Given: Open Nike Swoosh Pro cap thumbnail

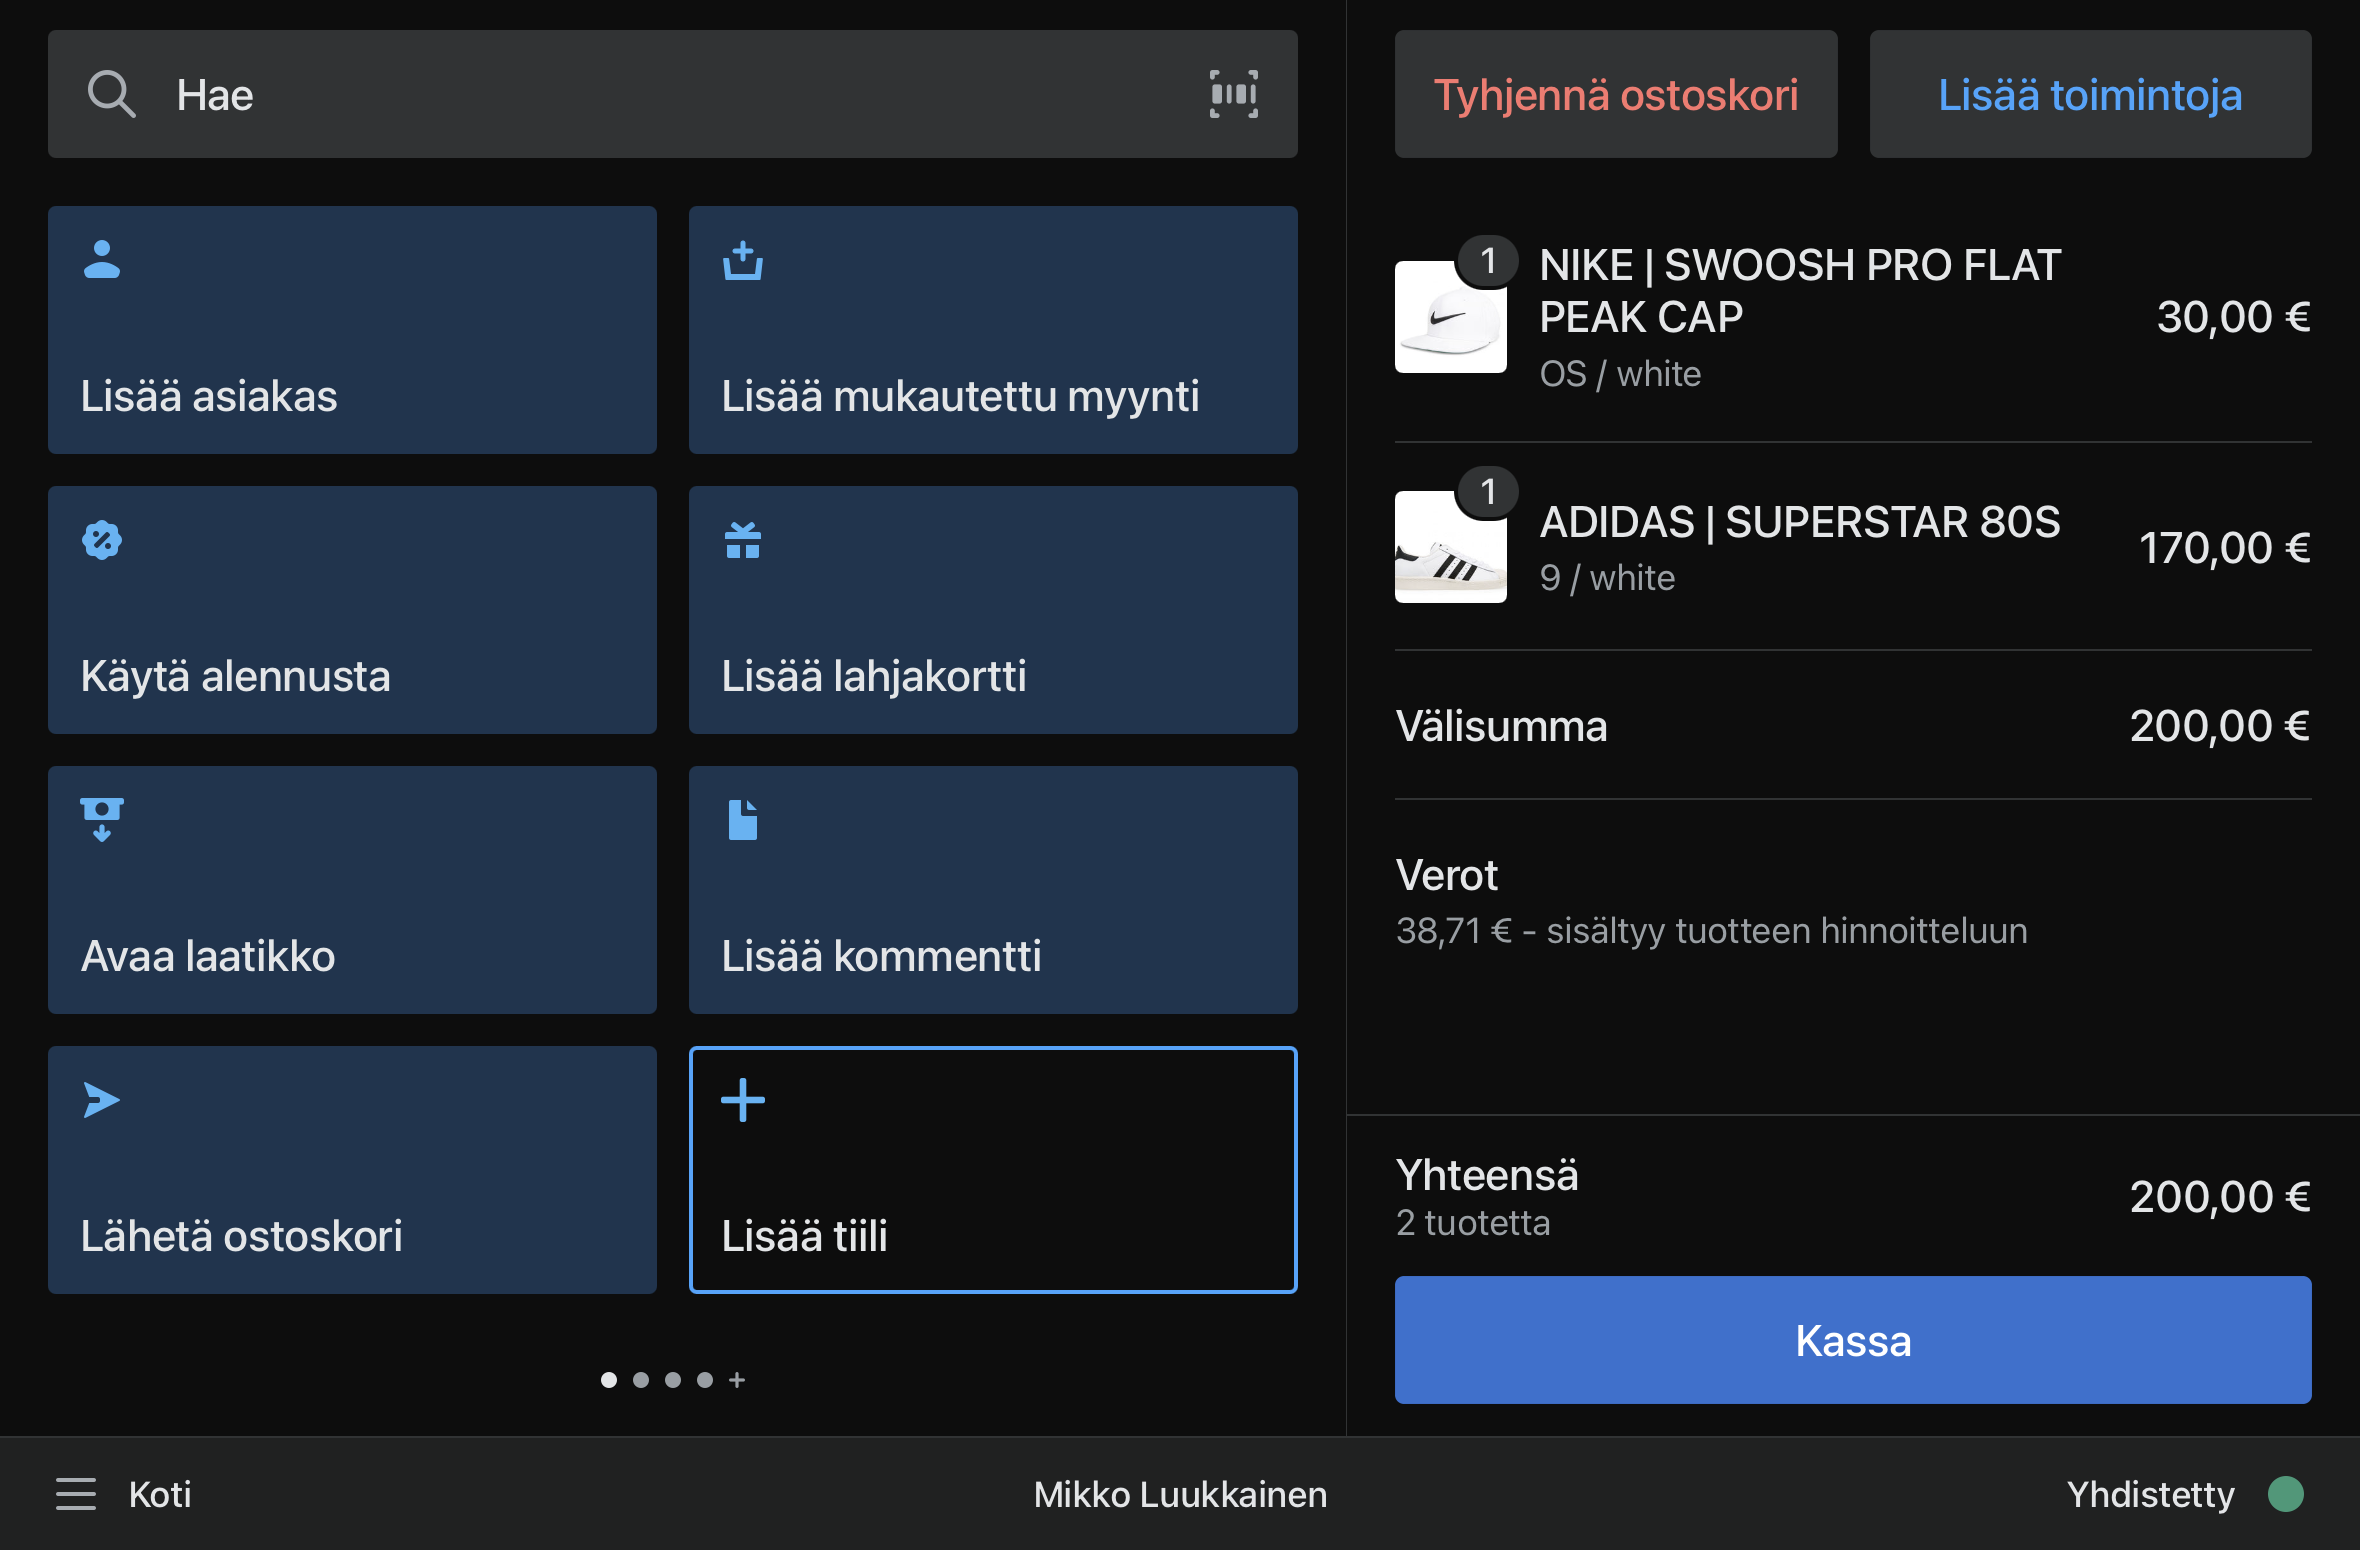Looking at the screenshot, I should pyautogui.click(x=1450, y=317).
